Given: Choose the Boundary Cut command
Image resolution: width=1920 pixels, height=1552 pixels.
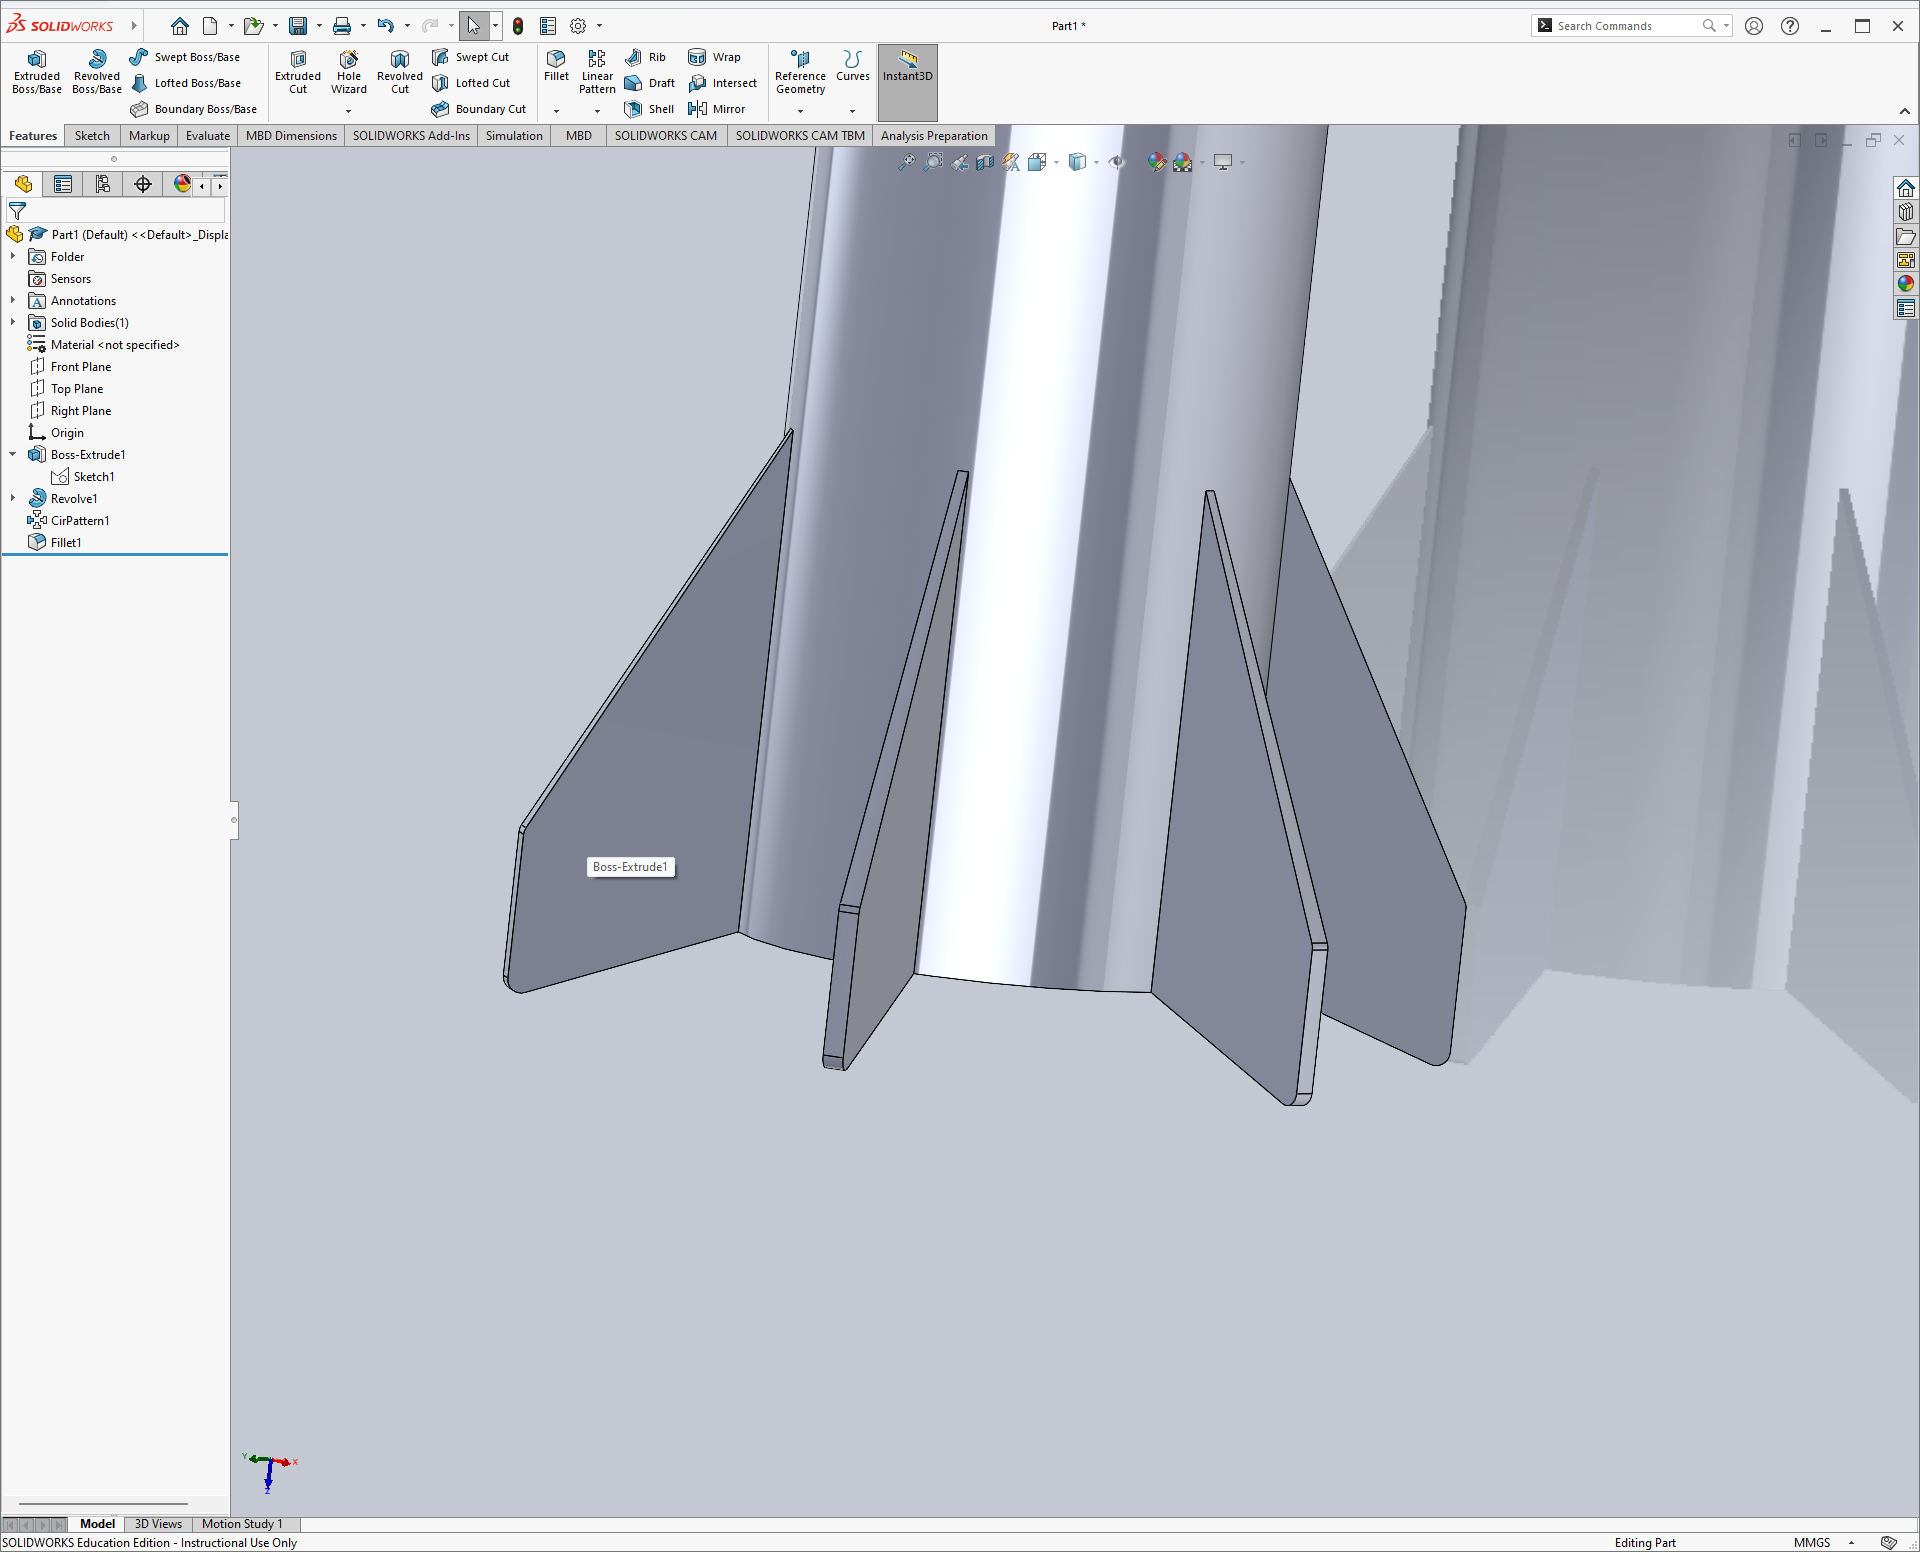Looking at the screenshot, I should (x=479, y=109).
